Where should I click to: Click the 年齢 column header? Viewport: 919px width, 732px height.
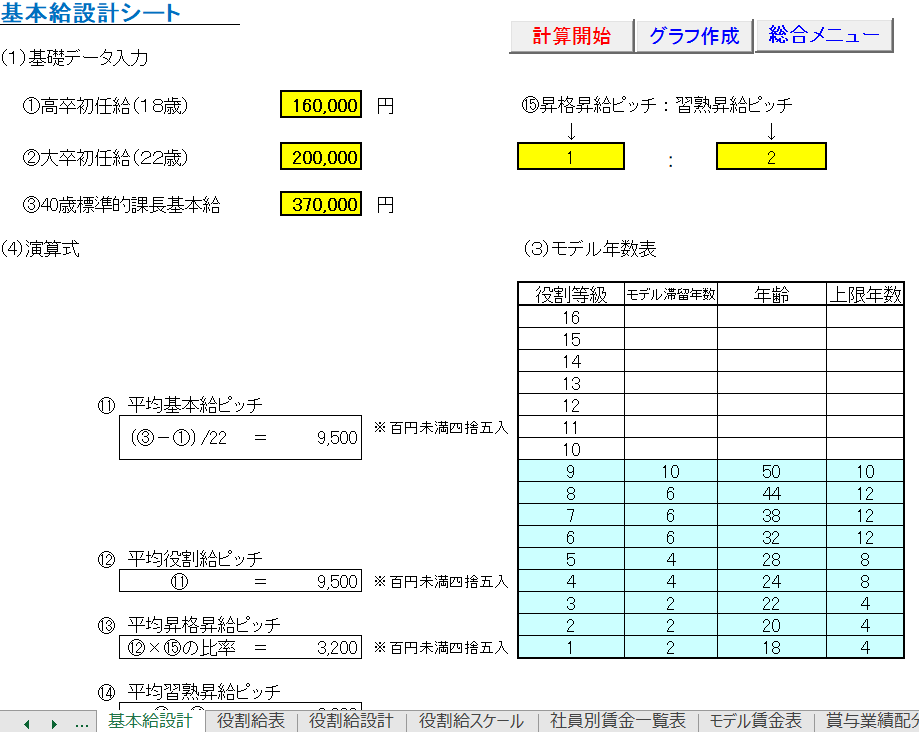[x=771, y=294]
